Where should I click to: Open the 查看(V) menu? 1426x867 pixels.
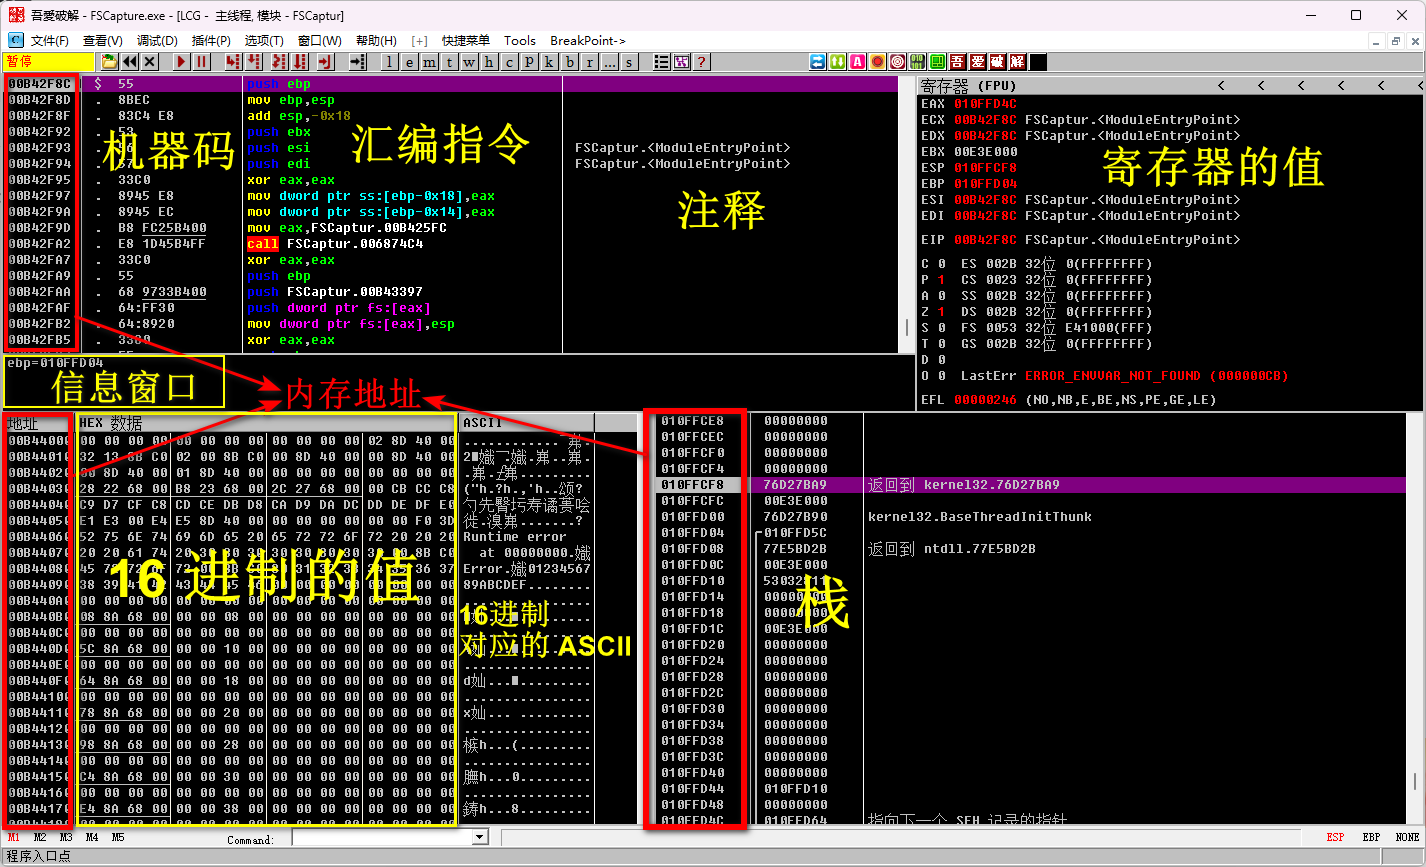[x=103, y=40]
